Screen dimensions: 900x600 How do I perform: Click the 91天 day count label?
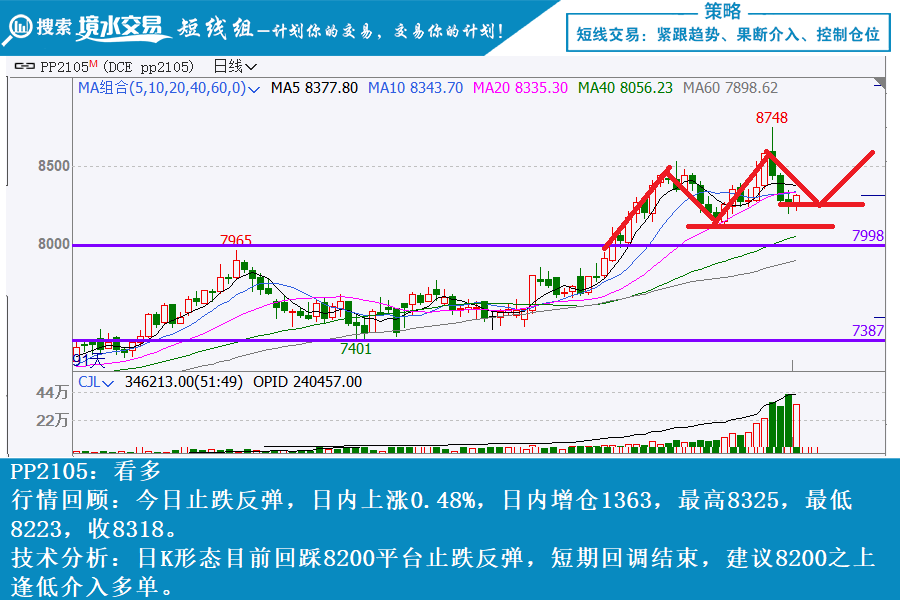coord(89,360)
